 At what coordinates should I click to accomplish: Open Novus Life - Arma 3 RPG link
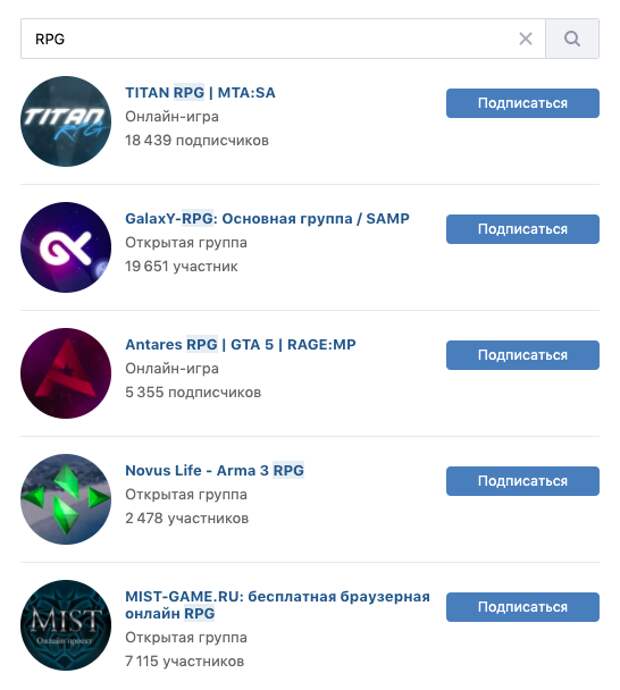pos(214,470)
